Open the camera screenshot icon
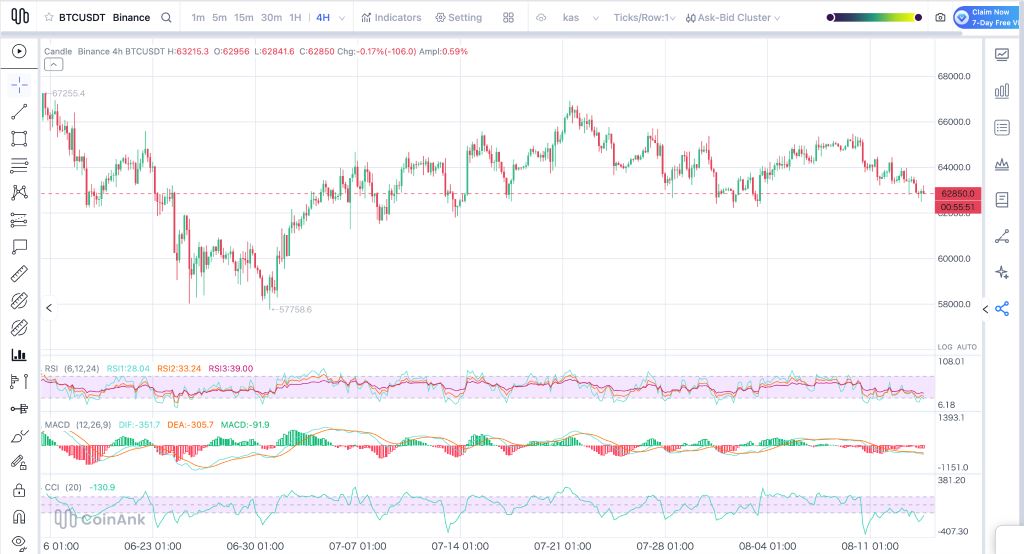 pyautogui.click(x=940, y=18)
